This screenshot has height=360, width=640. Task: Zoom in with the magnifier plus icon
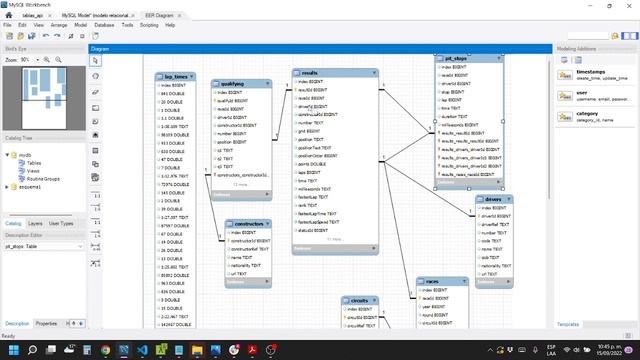[47, 60]
